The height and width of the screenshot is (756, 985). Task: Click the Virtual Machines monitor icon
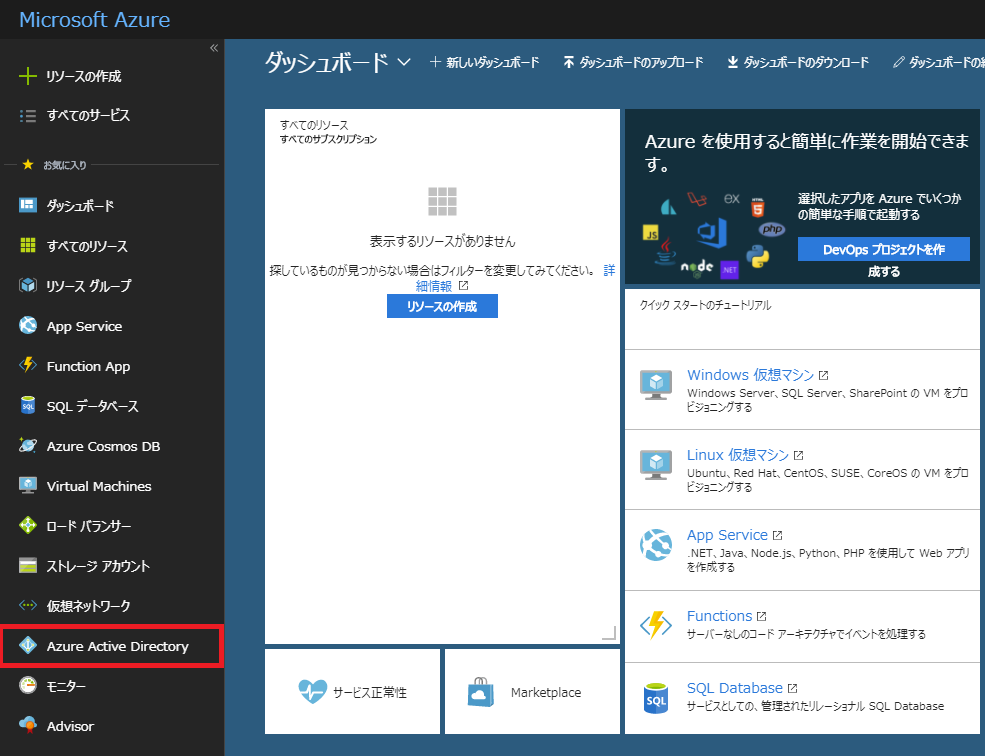point(28,485)
